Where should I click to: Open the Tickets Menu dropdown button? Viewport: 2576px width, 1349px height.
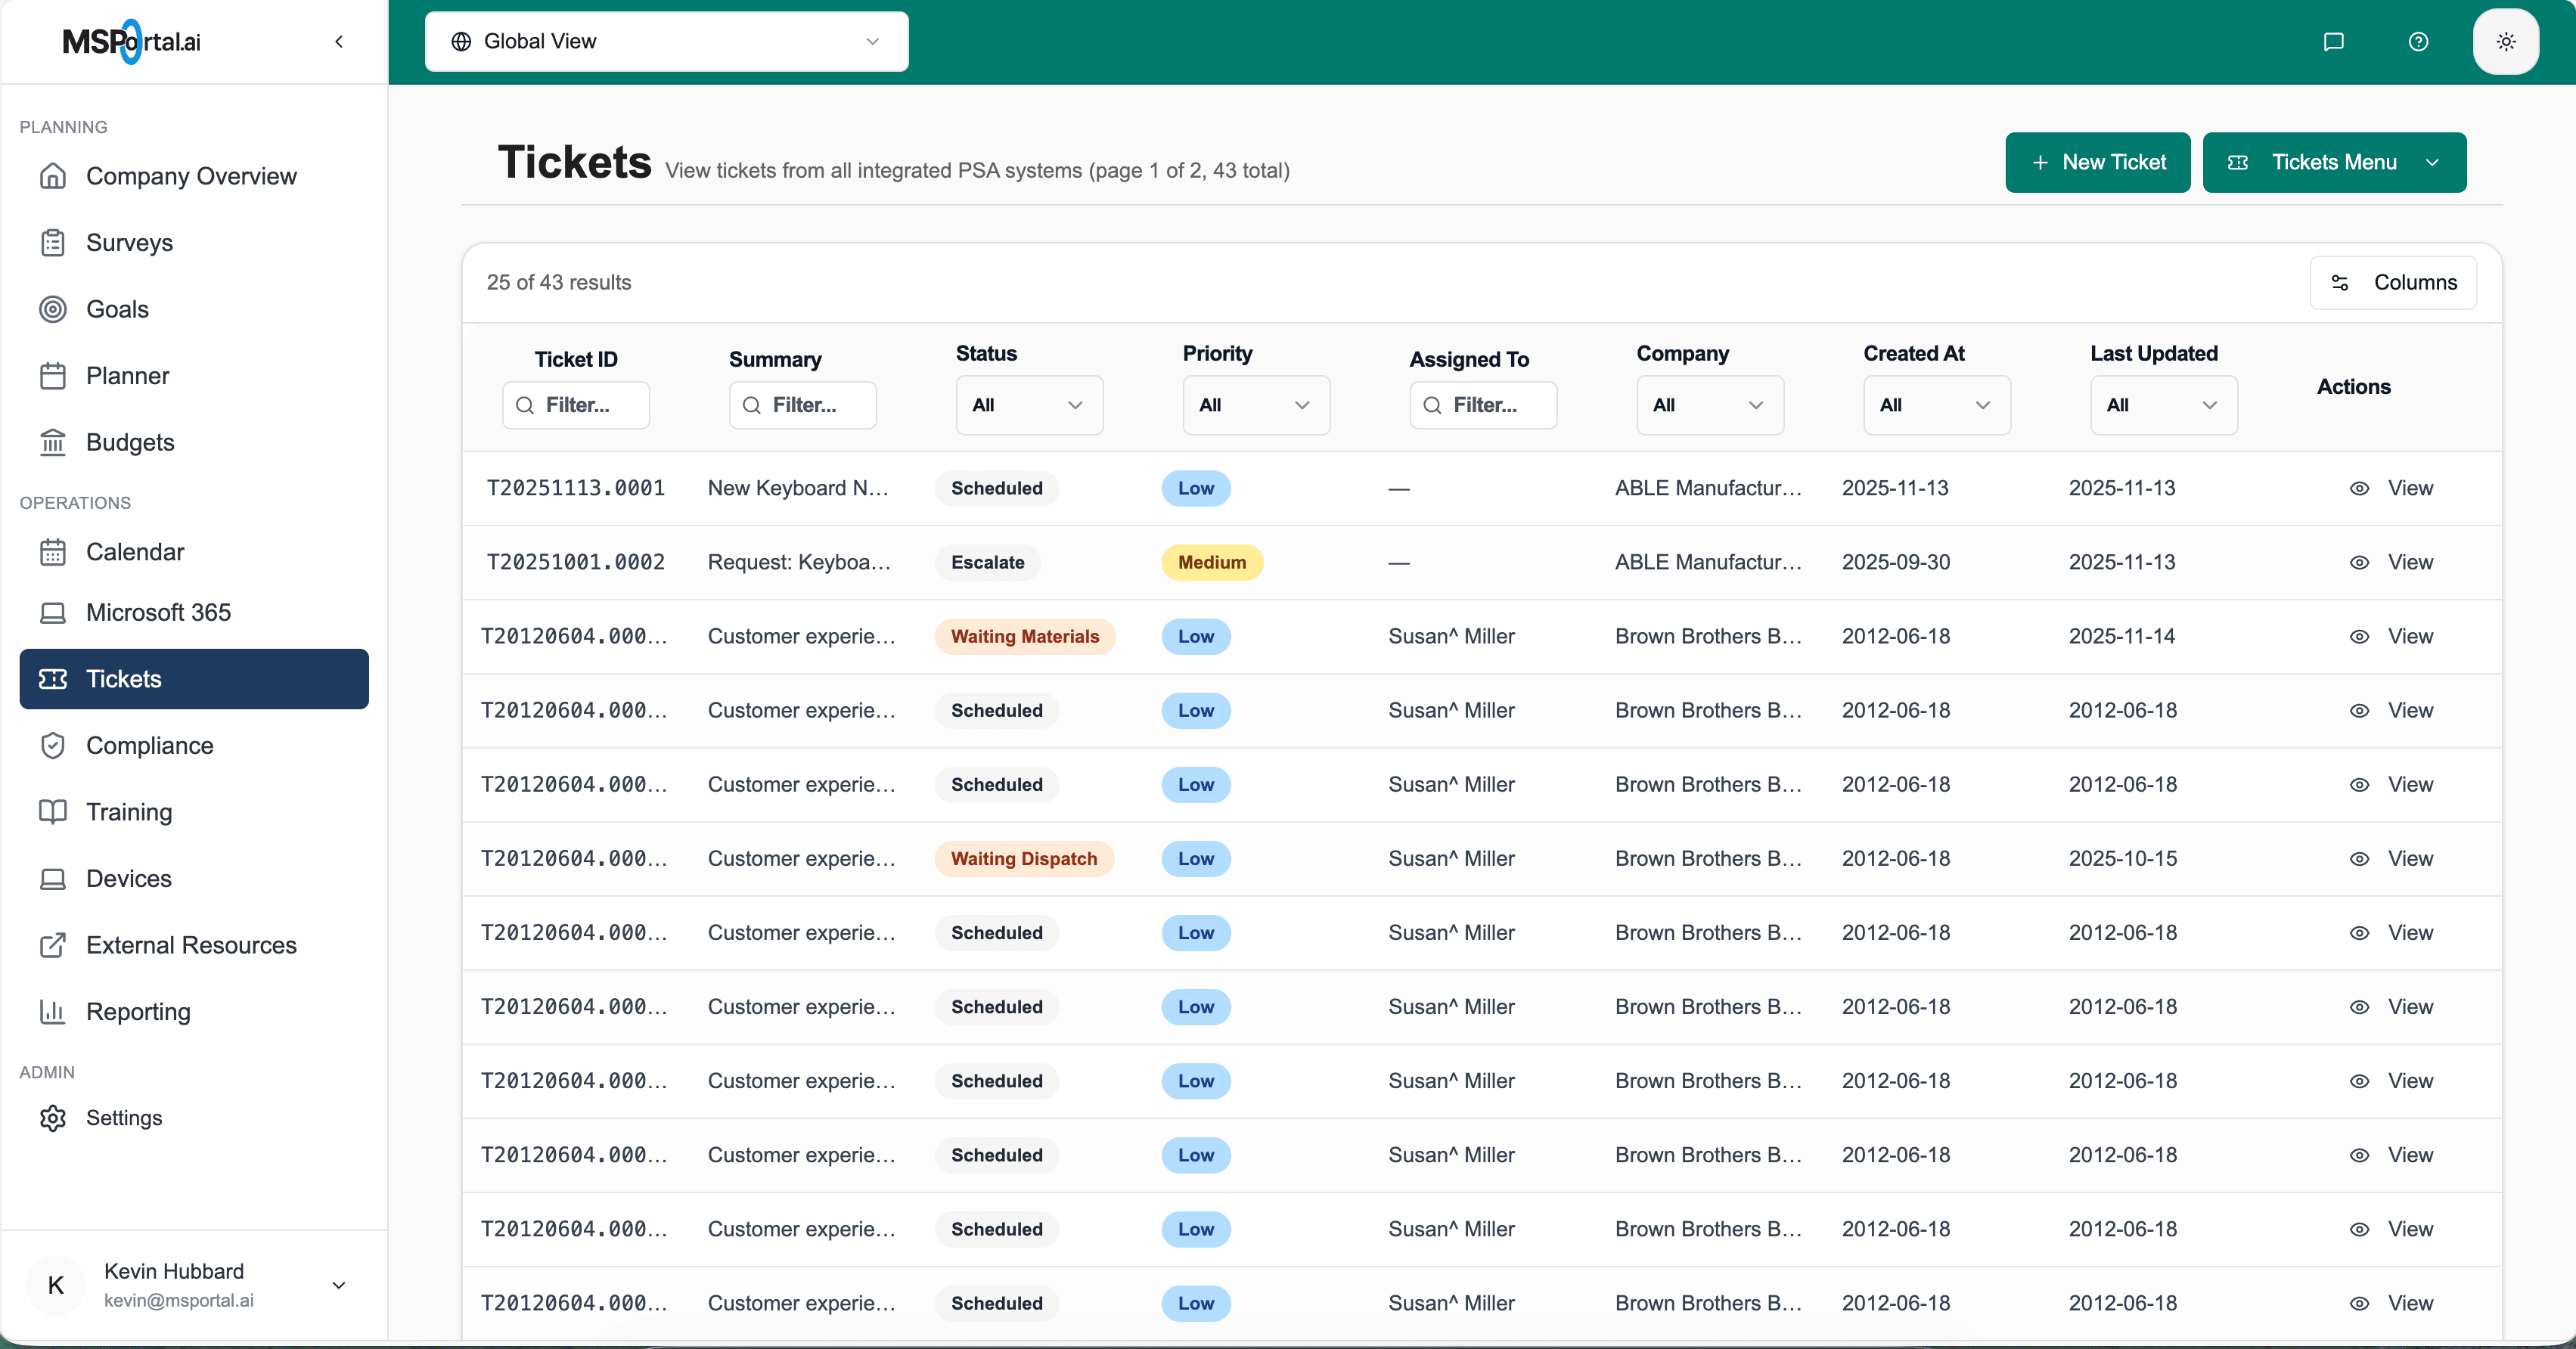pyautogui.click(x=2334, y=162)
